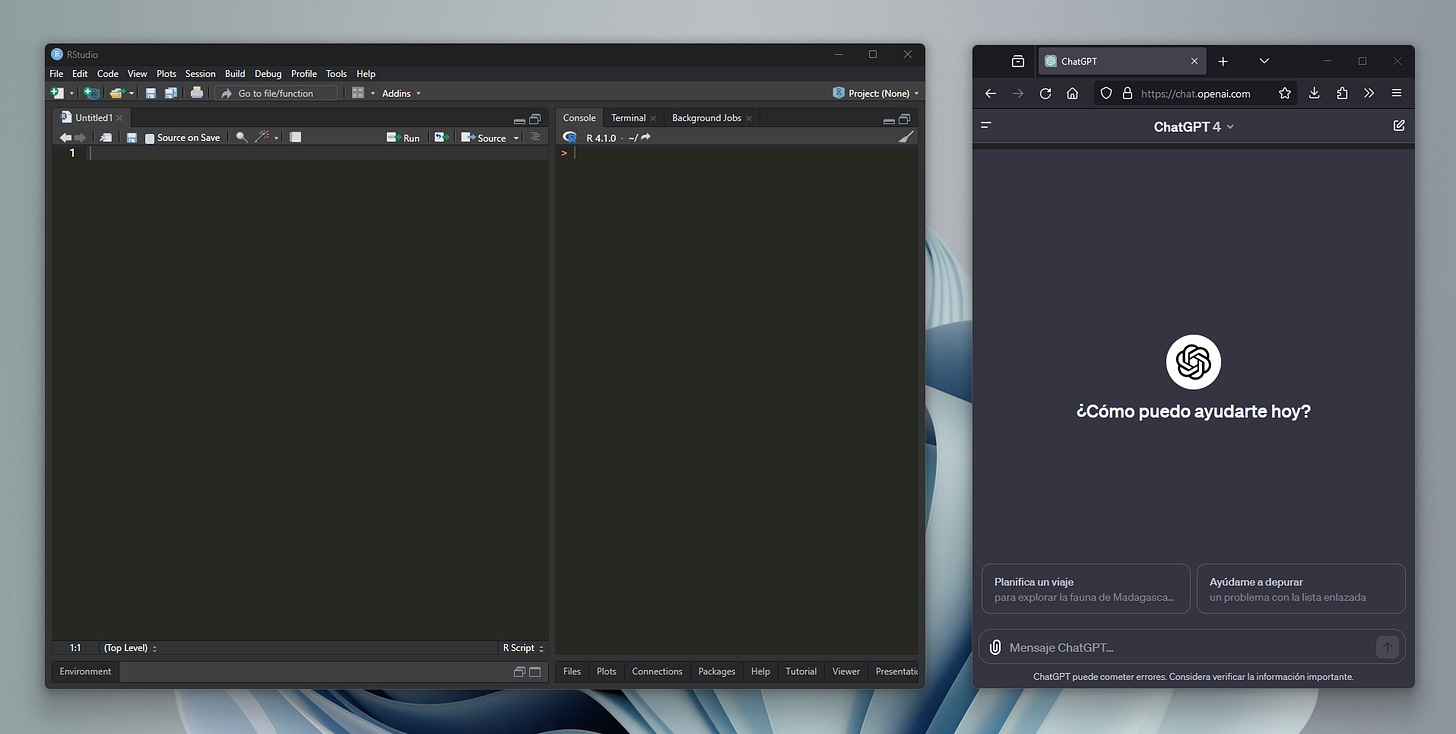Open the browser hamburger application menu
This screenshot has height=734, width=1456.
point(1397,93)
